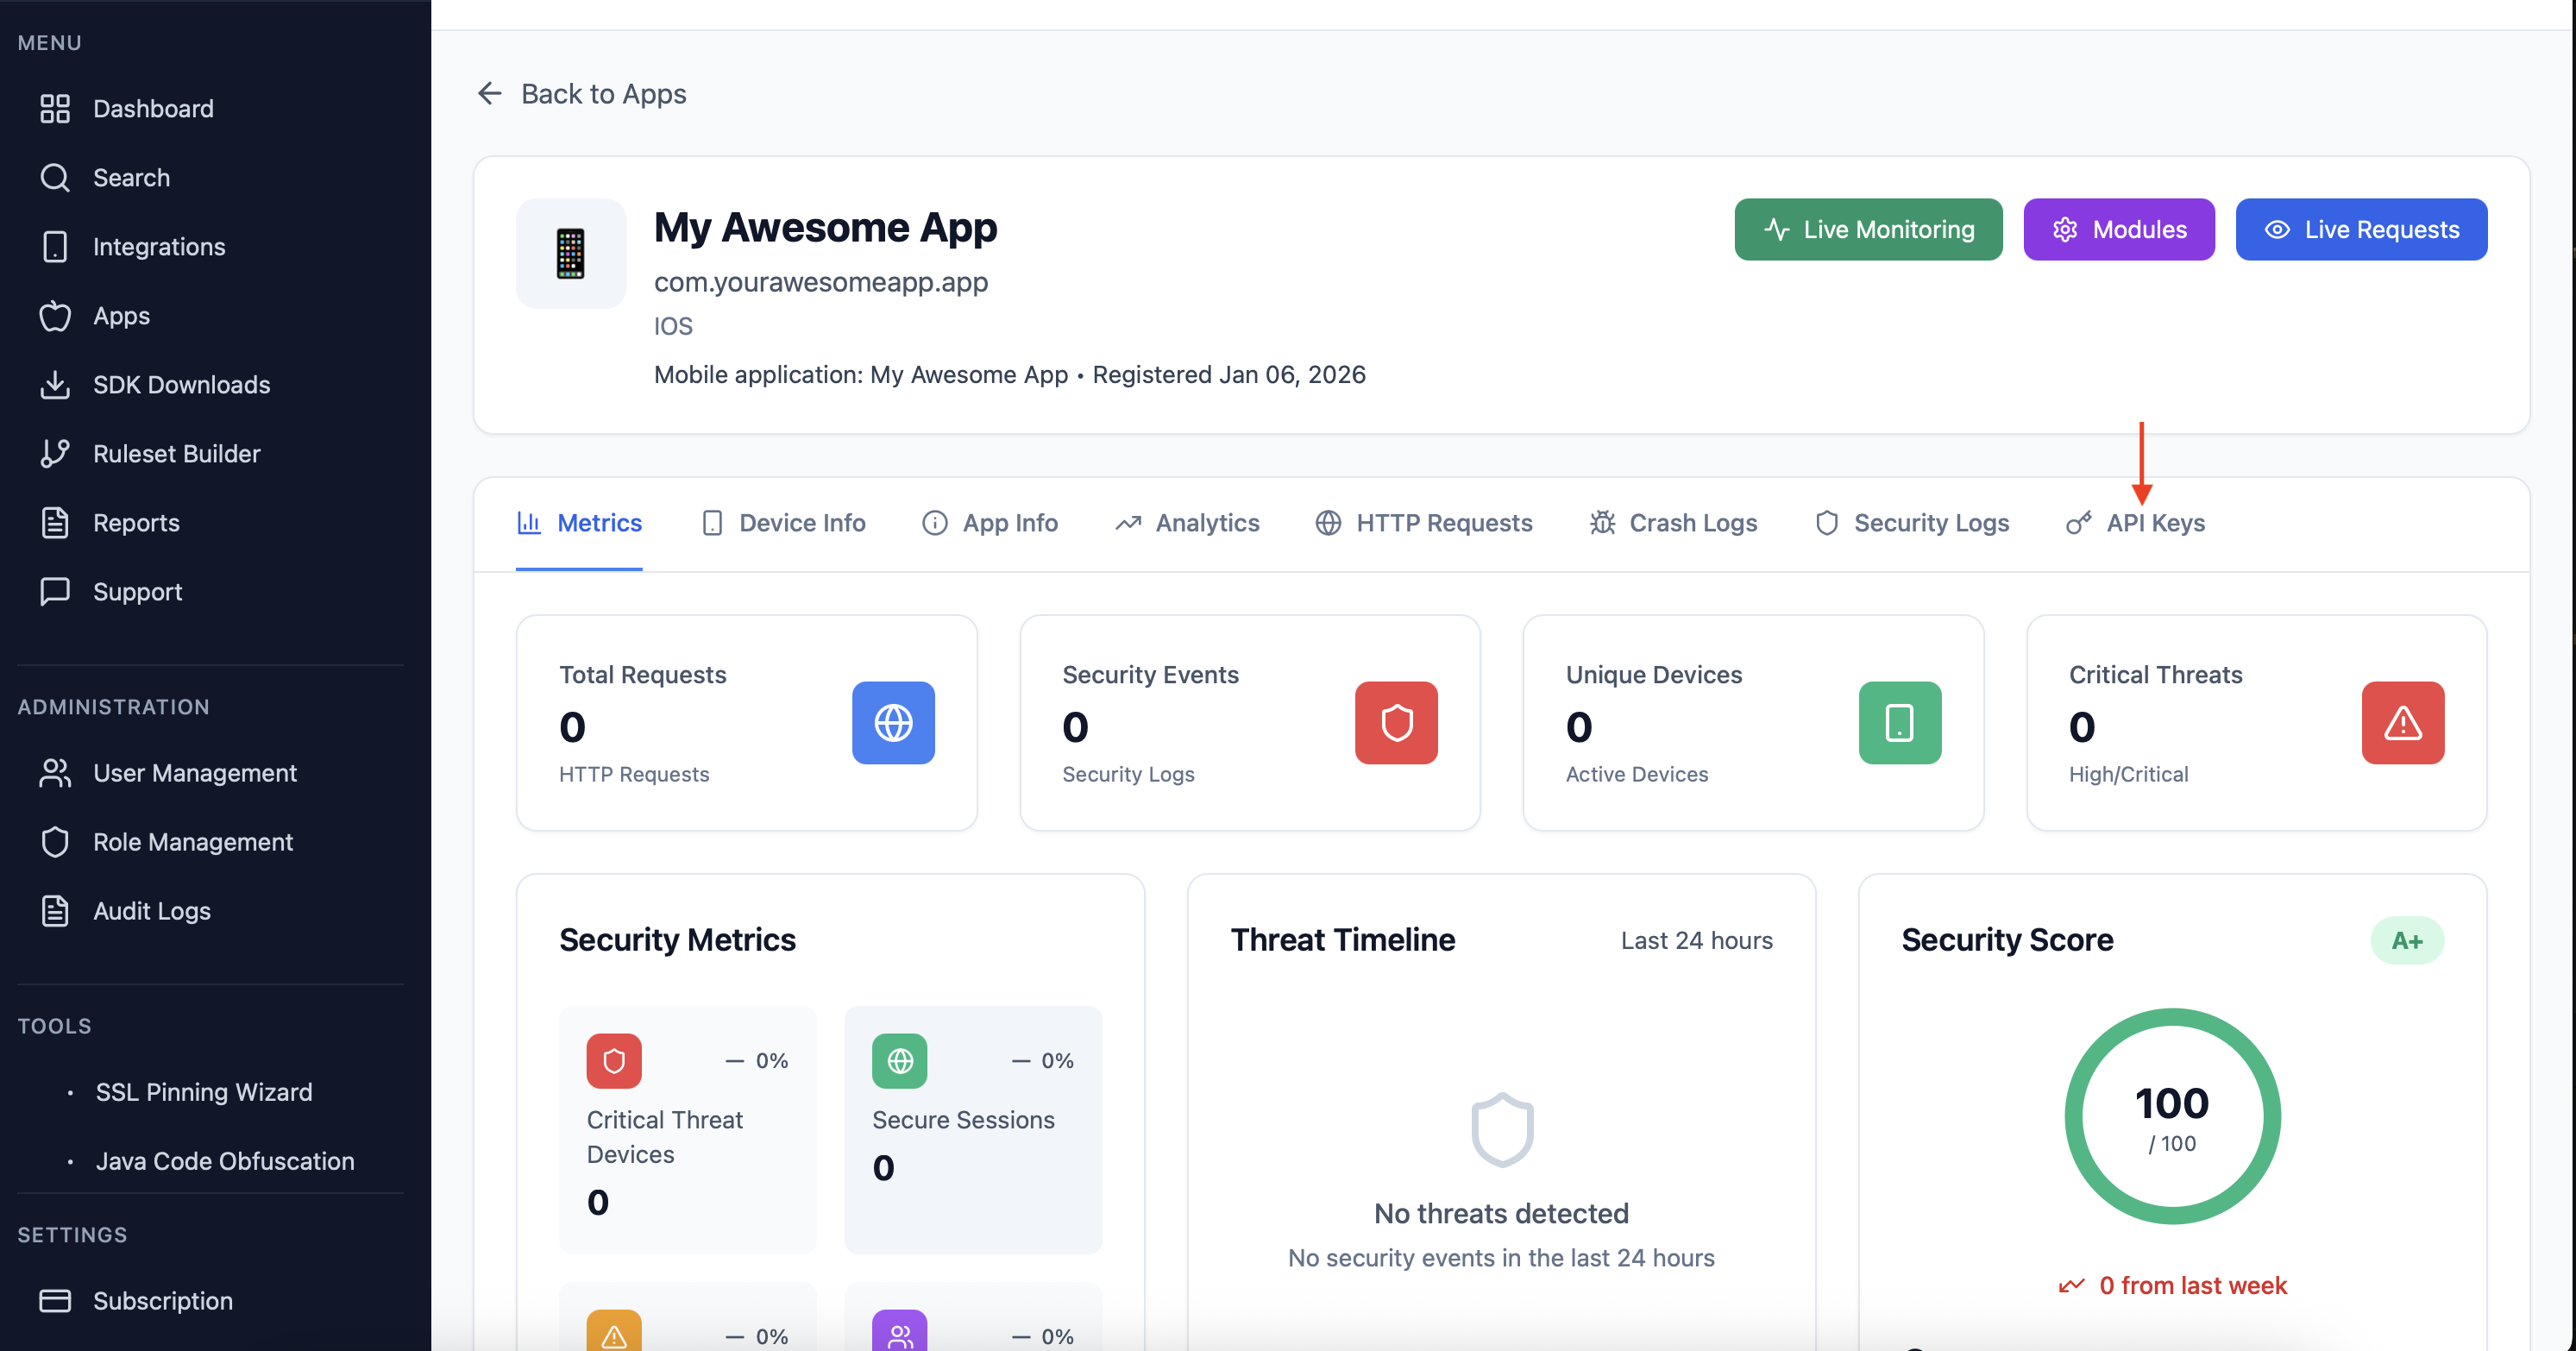Open the API Keys tab
The image size is (2576, 1351).
(2135, 523)
